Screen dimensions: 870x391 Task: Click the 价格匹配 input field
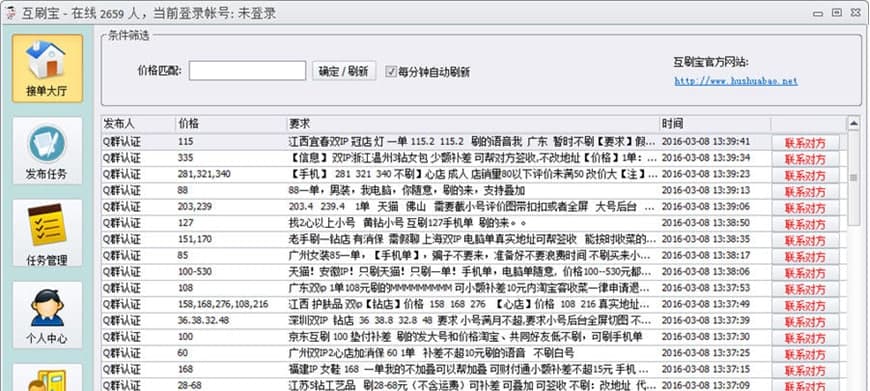pyautogui.click(x=247, y=71)
